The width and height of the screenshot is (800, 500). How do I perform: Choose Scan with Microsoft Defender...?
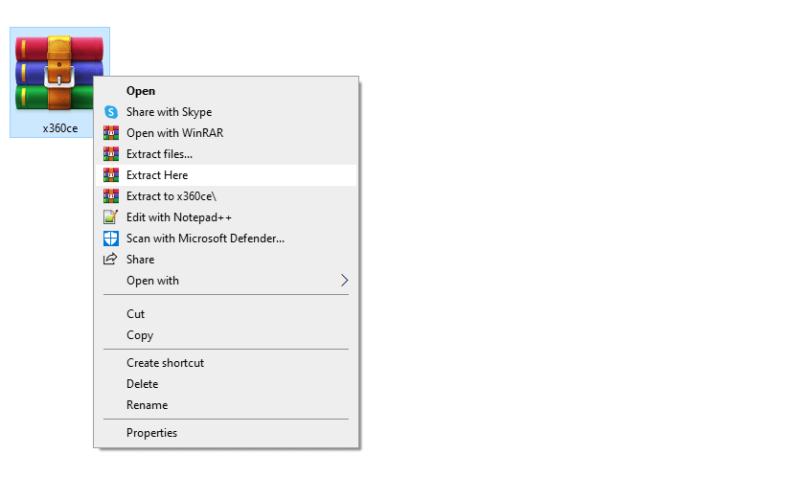(226, 238)
